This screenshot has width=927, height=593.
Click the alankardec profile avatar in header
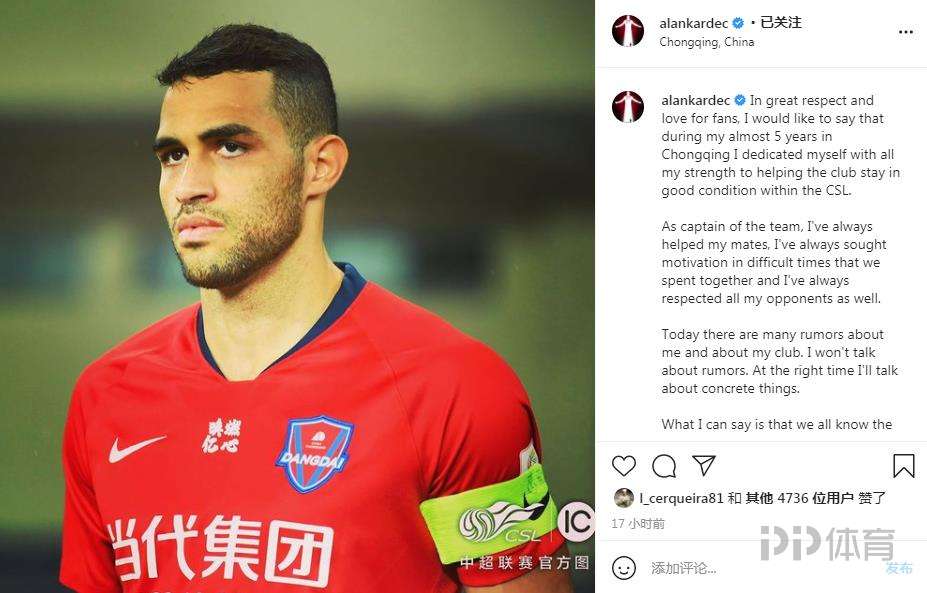click(x=628, y=31)
